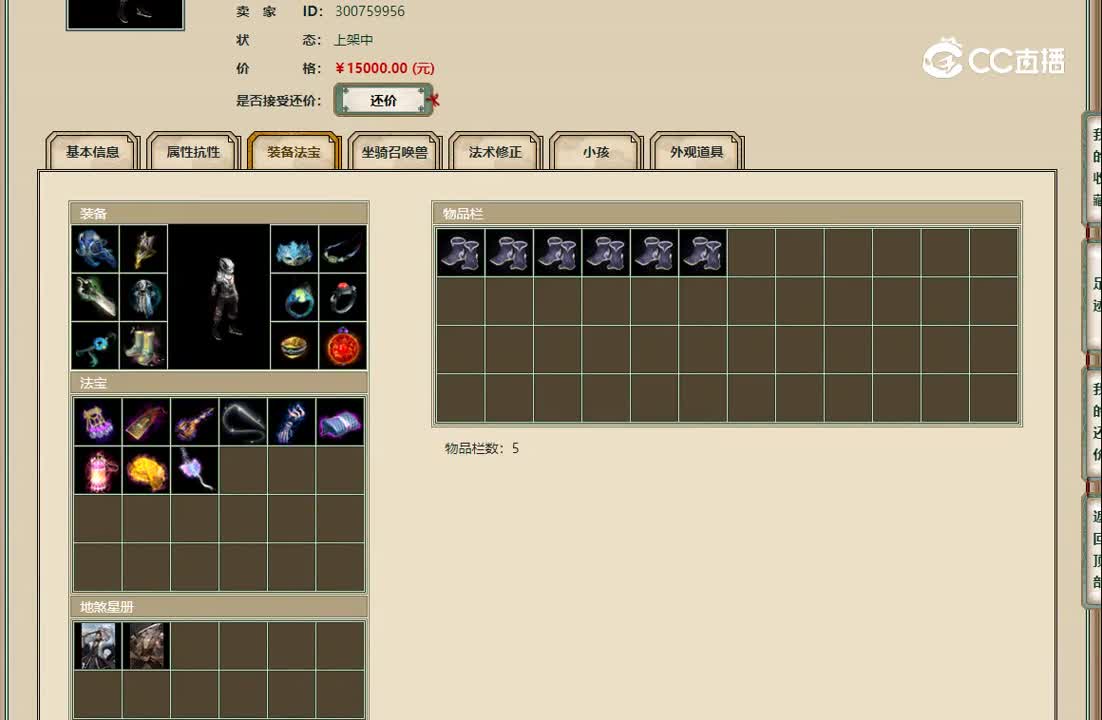Open the 坐骑召唤兽 tab
This screenshot has height=720, width=1102.
tap(394, 151)
